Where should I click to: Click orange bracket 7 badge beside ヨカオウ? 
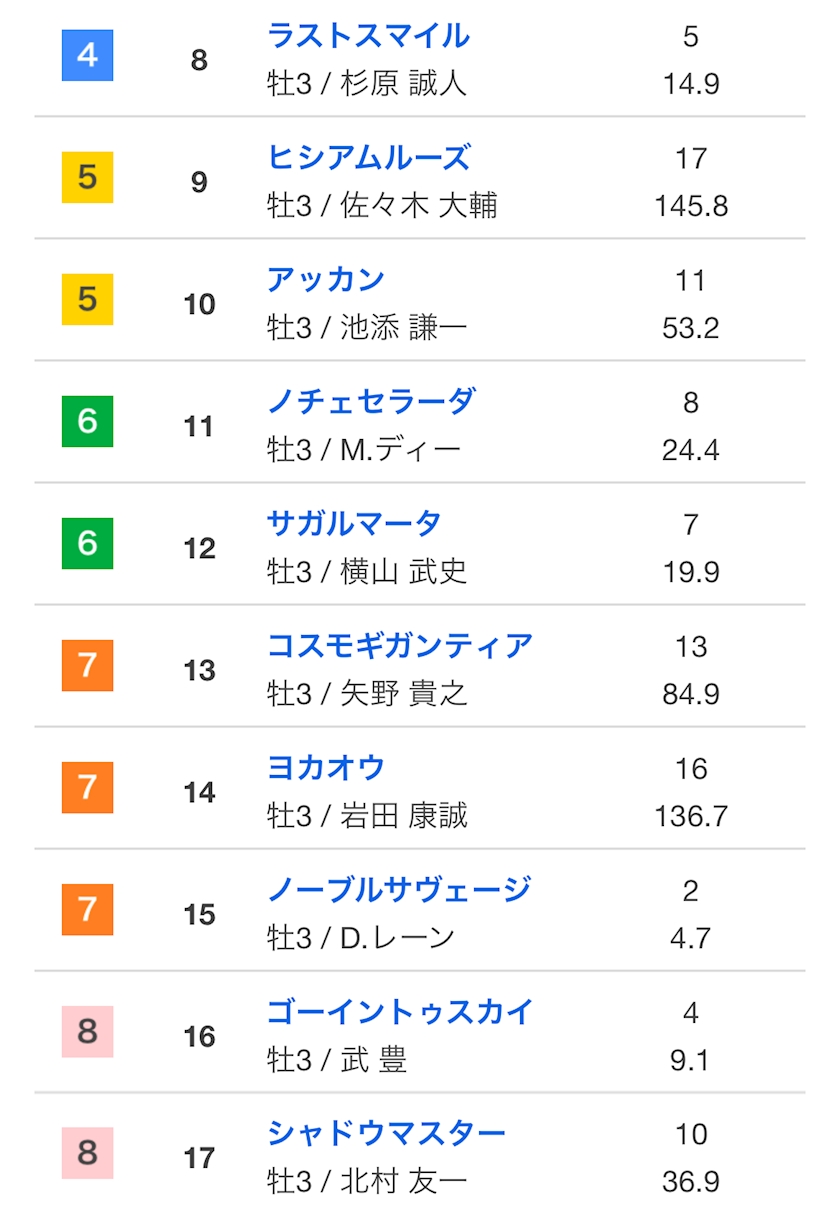(88, 787)
